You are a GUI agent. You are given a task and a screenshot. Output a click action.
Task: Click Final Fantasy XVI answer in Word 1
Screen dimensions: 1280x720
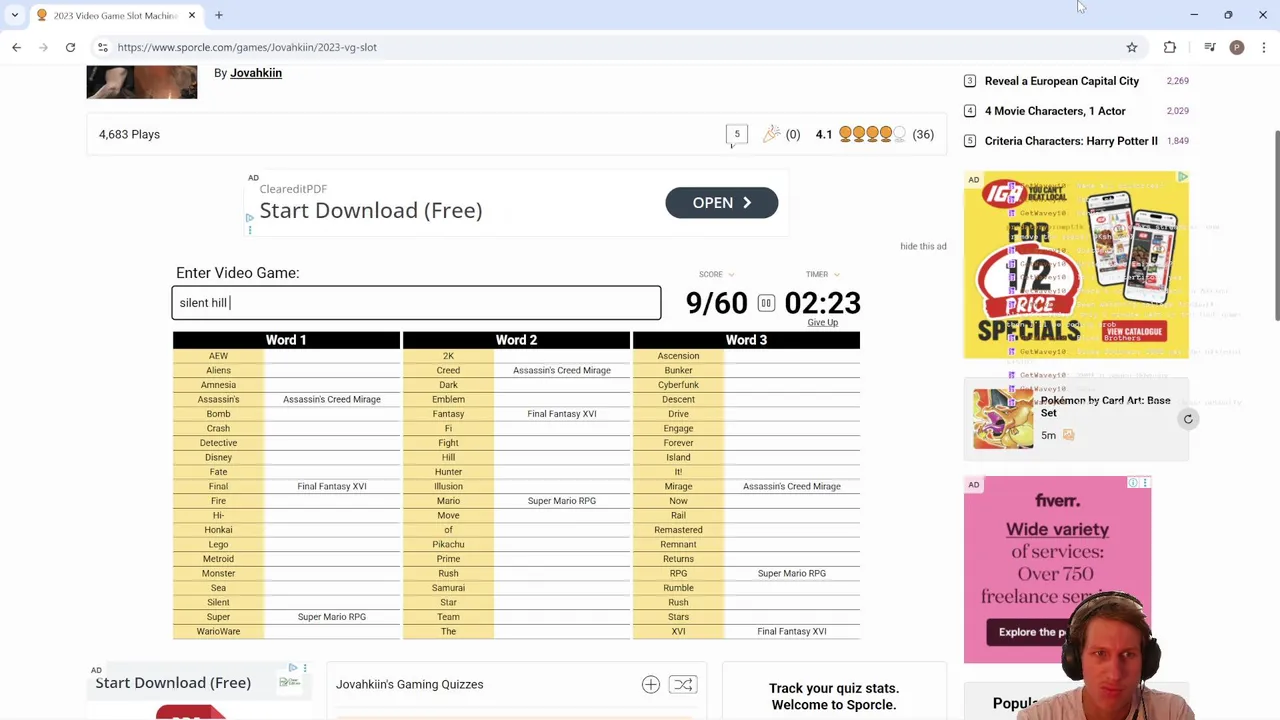pos(332,486)
